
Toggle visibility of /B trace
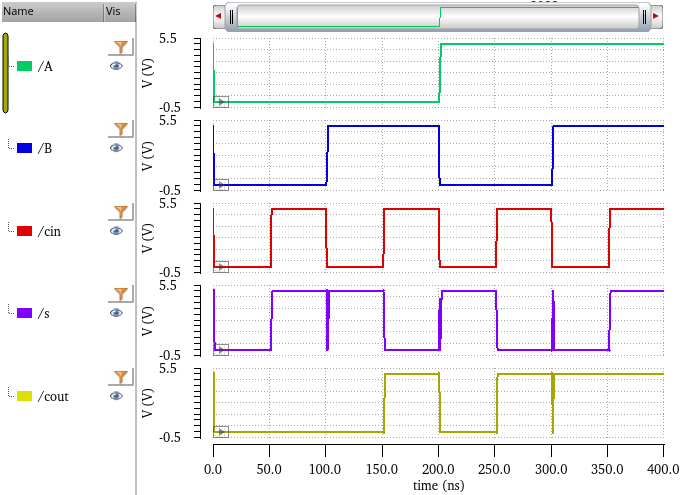(116, 148)
